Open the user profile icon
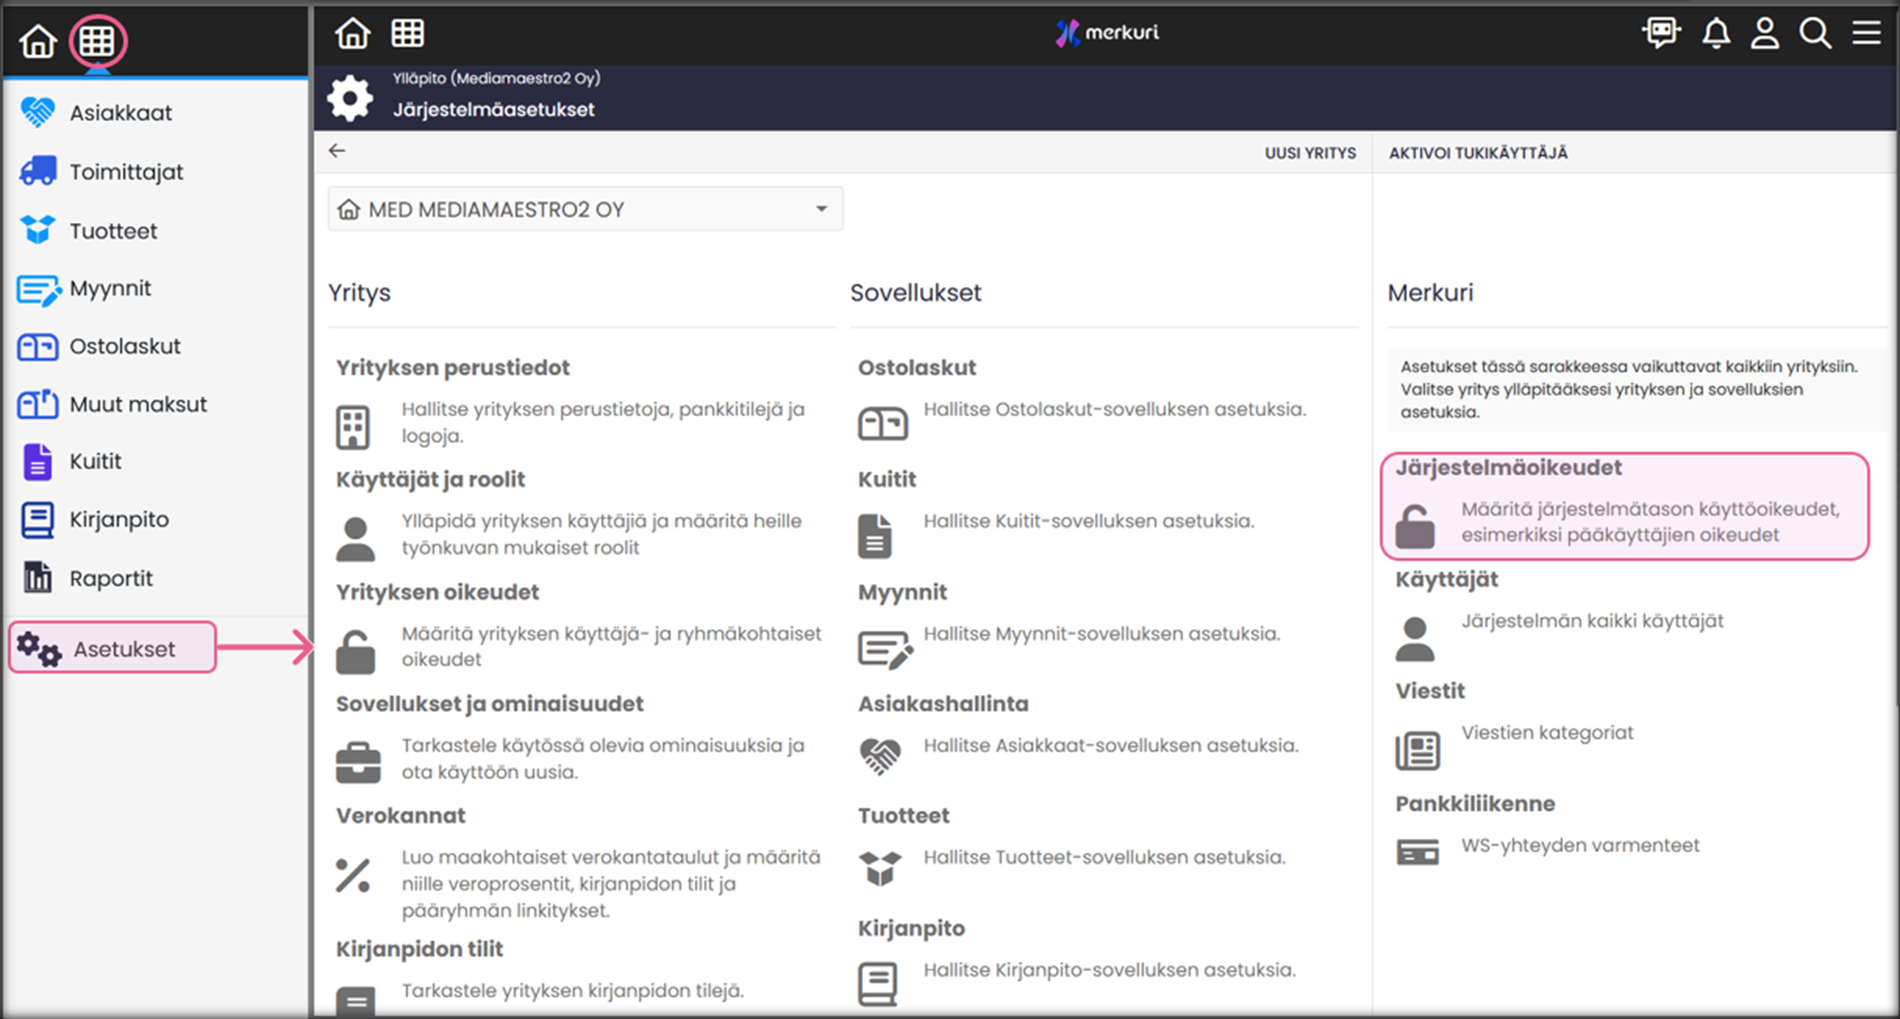 tap(1765, 33)
